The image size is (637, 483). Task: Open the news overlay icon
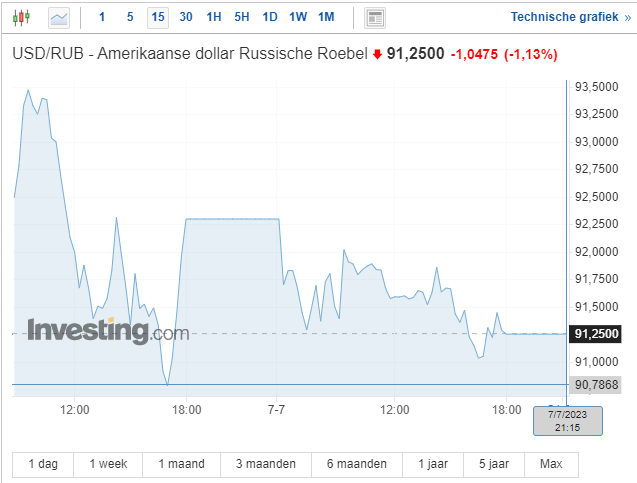click(375, 17)
